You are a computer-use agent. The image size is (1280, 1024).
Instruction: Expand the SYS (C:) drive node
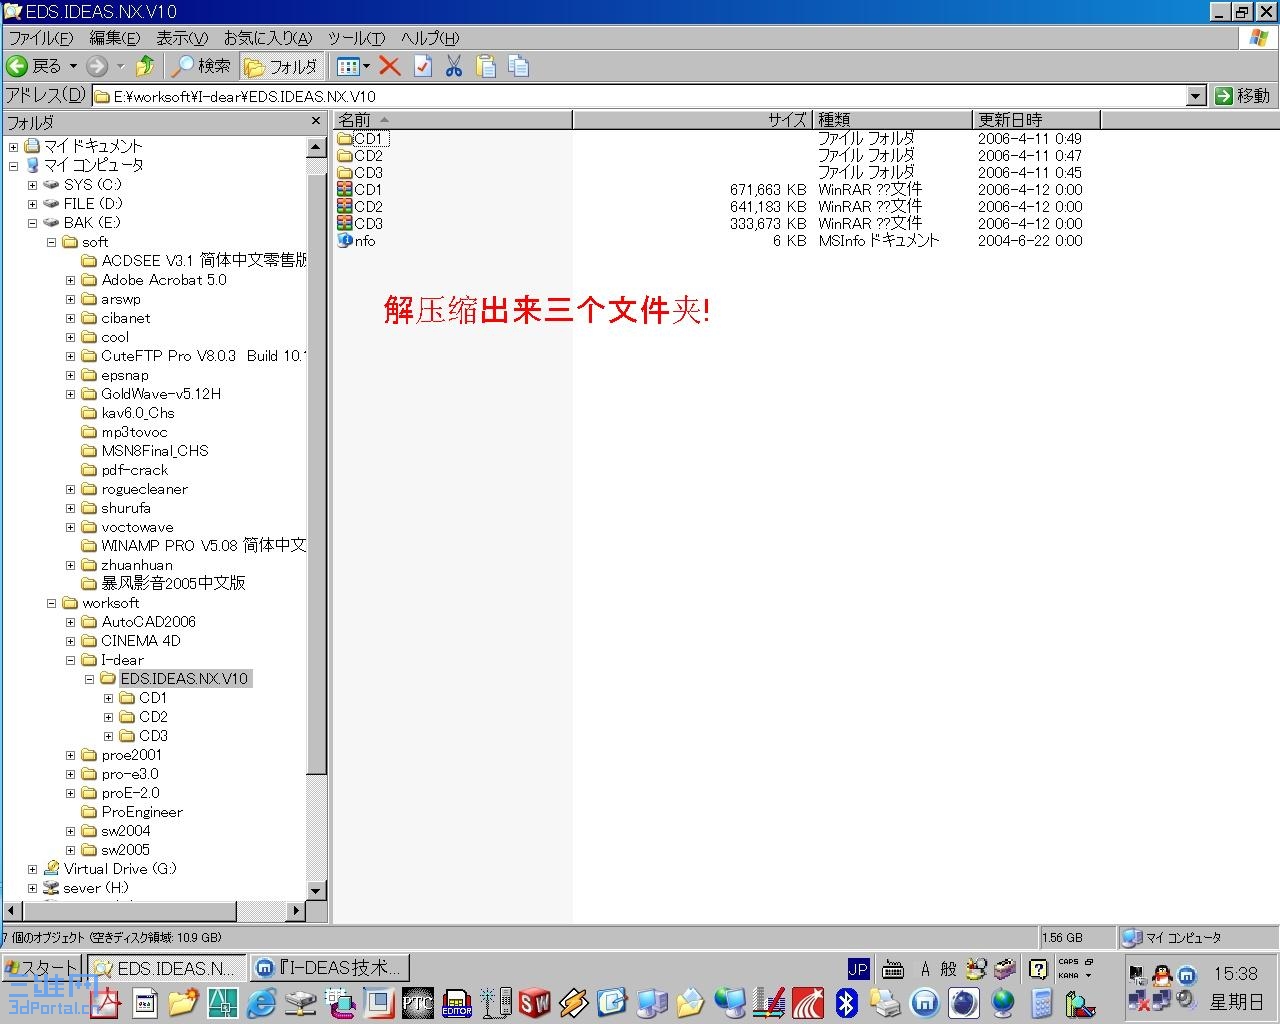[x=32, y=185]
